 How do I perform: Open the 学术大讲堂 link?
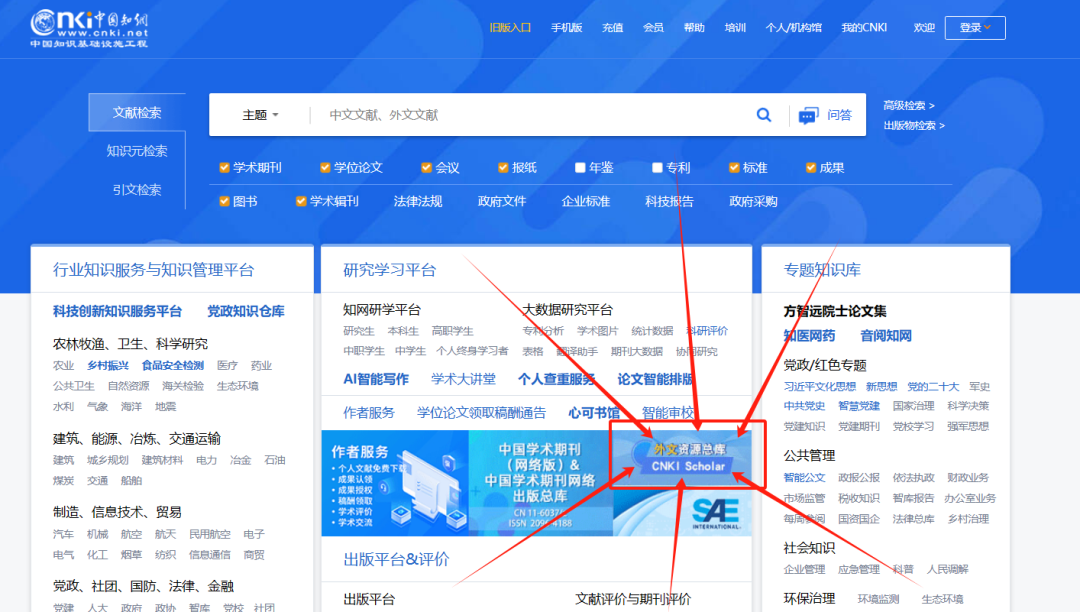tap(464, 379)
